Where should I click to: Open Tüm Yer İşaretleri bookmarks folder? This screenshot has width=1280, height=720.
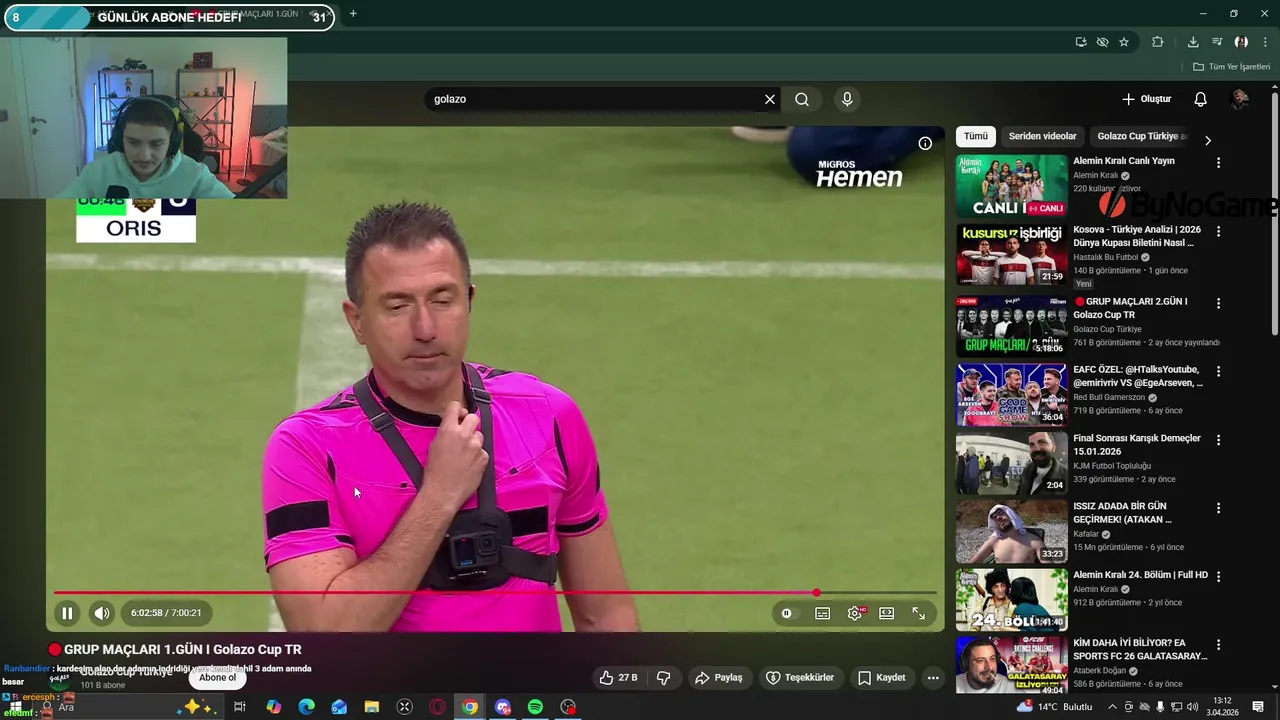point(1232,67)
